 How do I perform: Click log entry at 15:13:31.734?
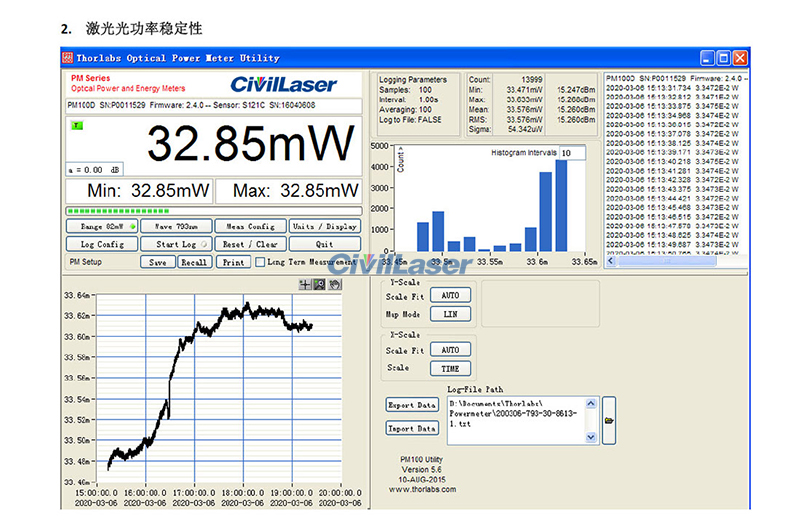pos(672,88)
